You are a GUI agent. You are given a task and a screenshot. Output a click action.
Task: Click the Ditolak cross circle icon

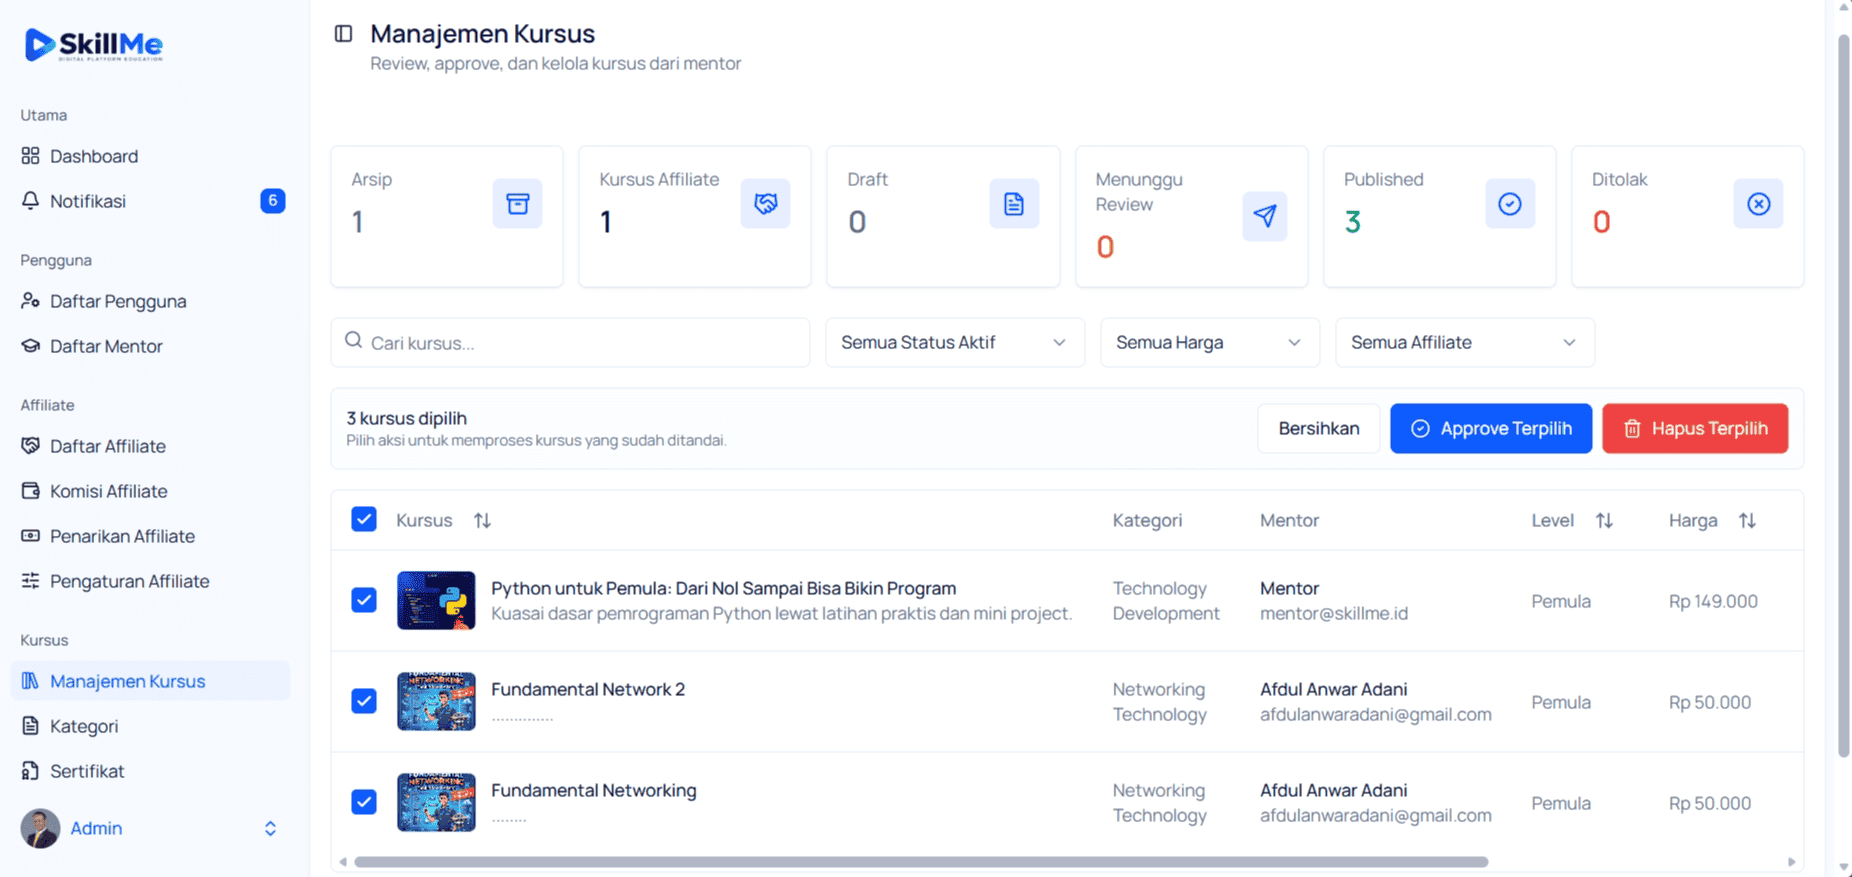[x=1758, y=204]
